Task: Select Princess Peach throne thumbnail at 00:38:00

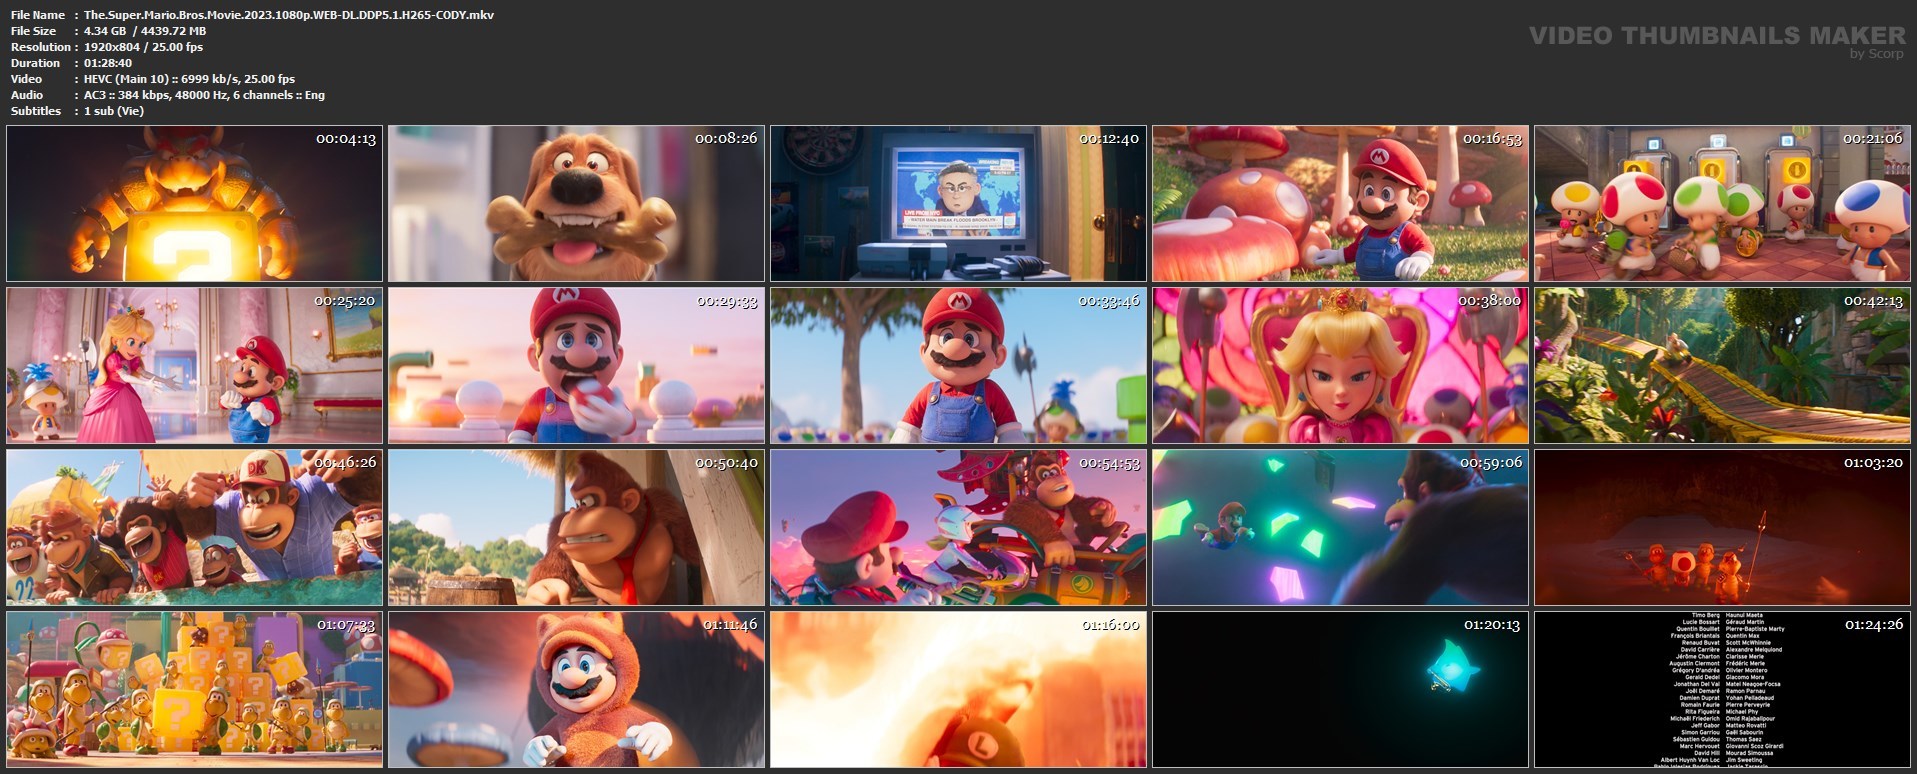Action: (1340, 365)
